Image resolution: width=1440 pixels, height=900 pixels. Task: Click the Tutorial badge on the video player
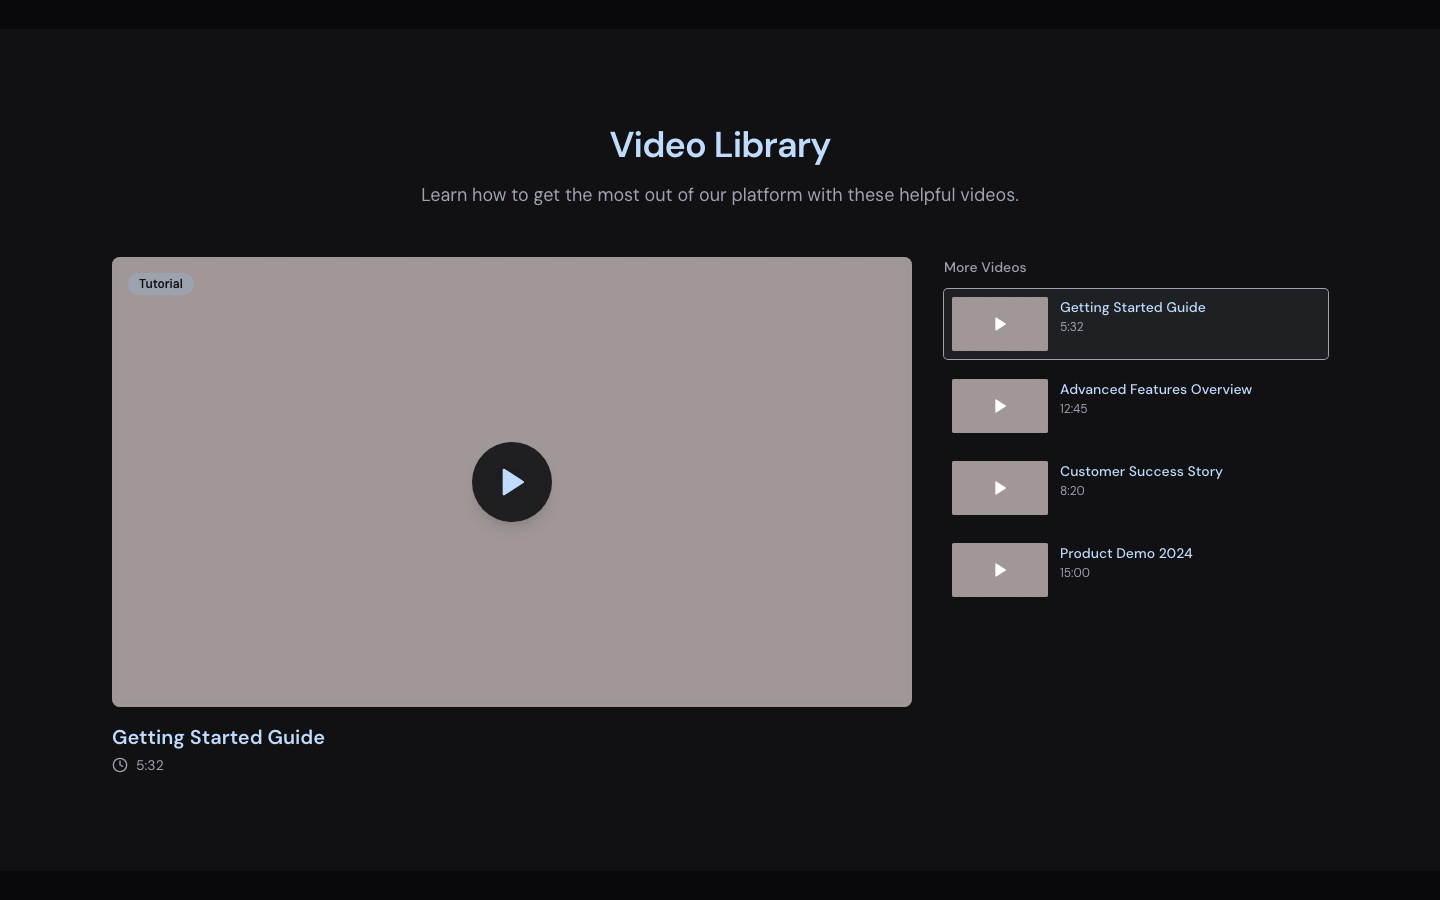tap(160, 284)
